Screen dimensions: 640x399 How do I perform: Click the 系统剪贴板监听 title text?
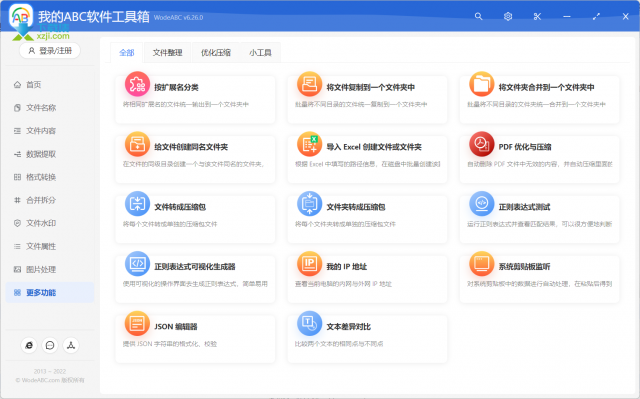[x=524, y=266]
